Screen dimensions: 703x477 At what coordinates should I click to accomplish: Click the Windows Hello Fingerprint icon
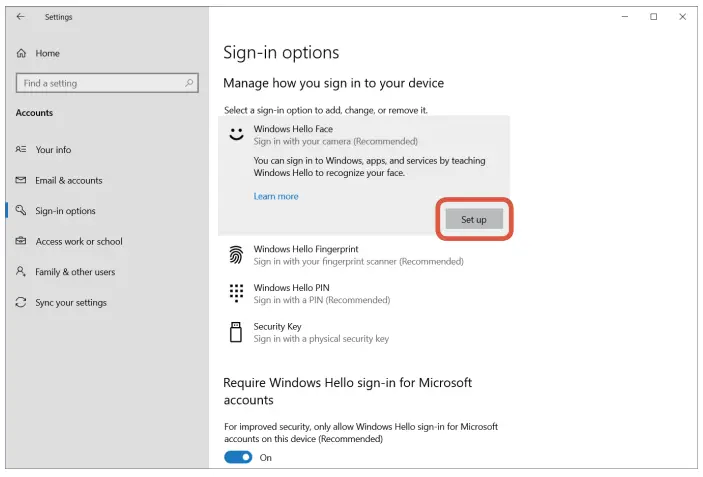(x=236, y=255)
